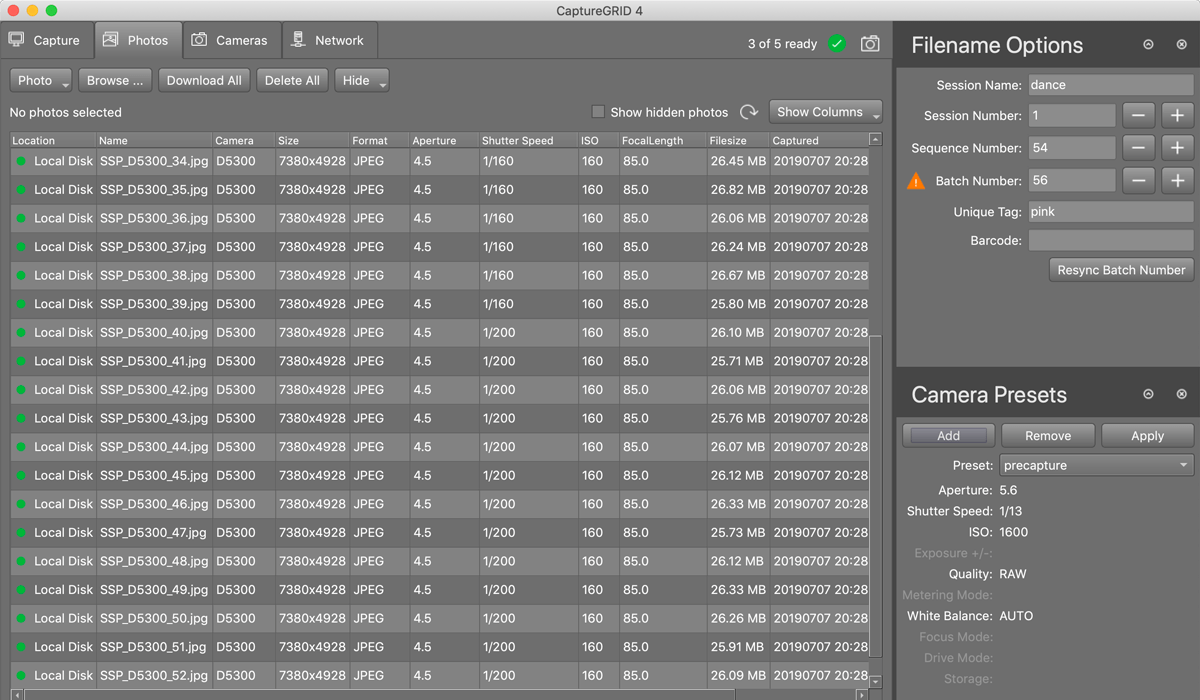Click the 3 of 5 ready status text
Viewport: 1200px width, 700px height.
click(x=782, y=44)
